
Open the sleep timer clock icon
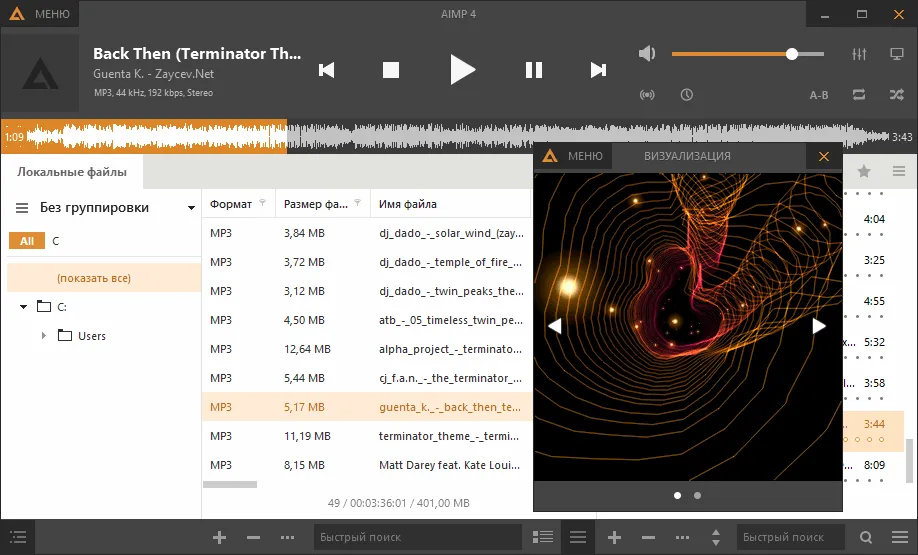click(x=687, y=94)
